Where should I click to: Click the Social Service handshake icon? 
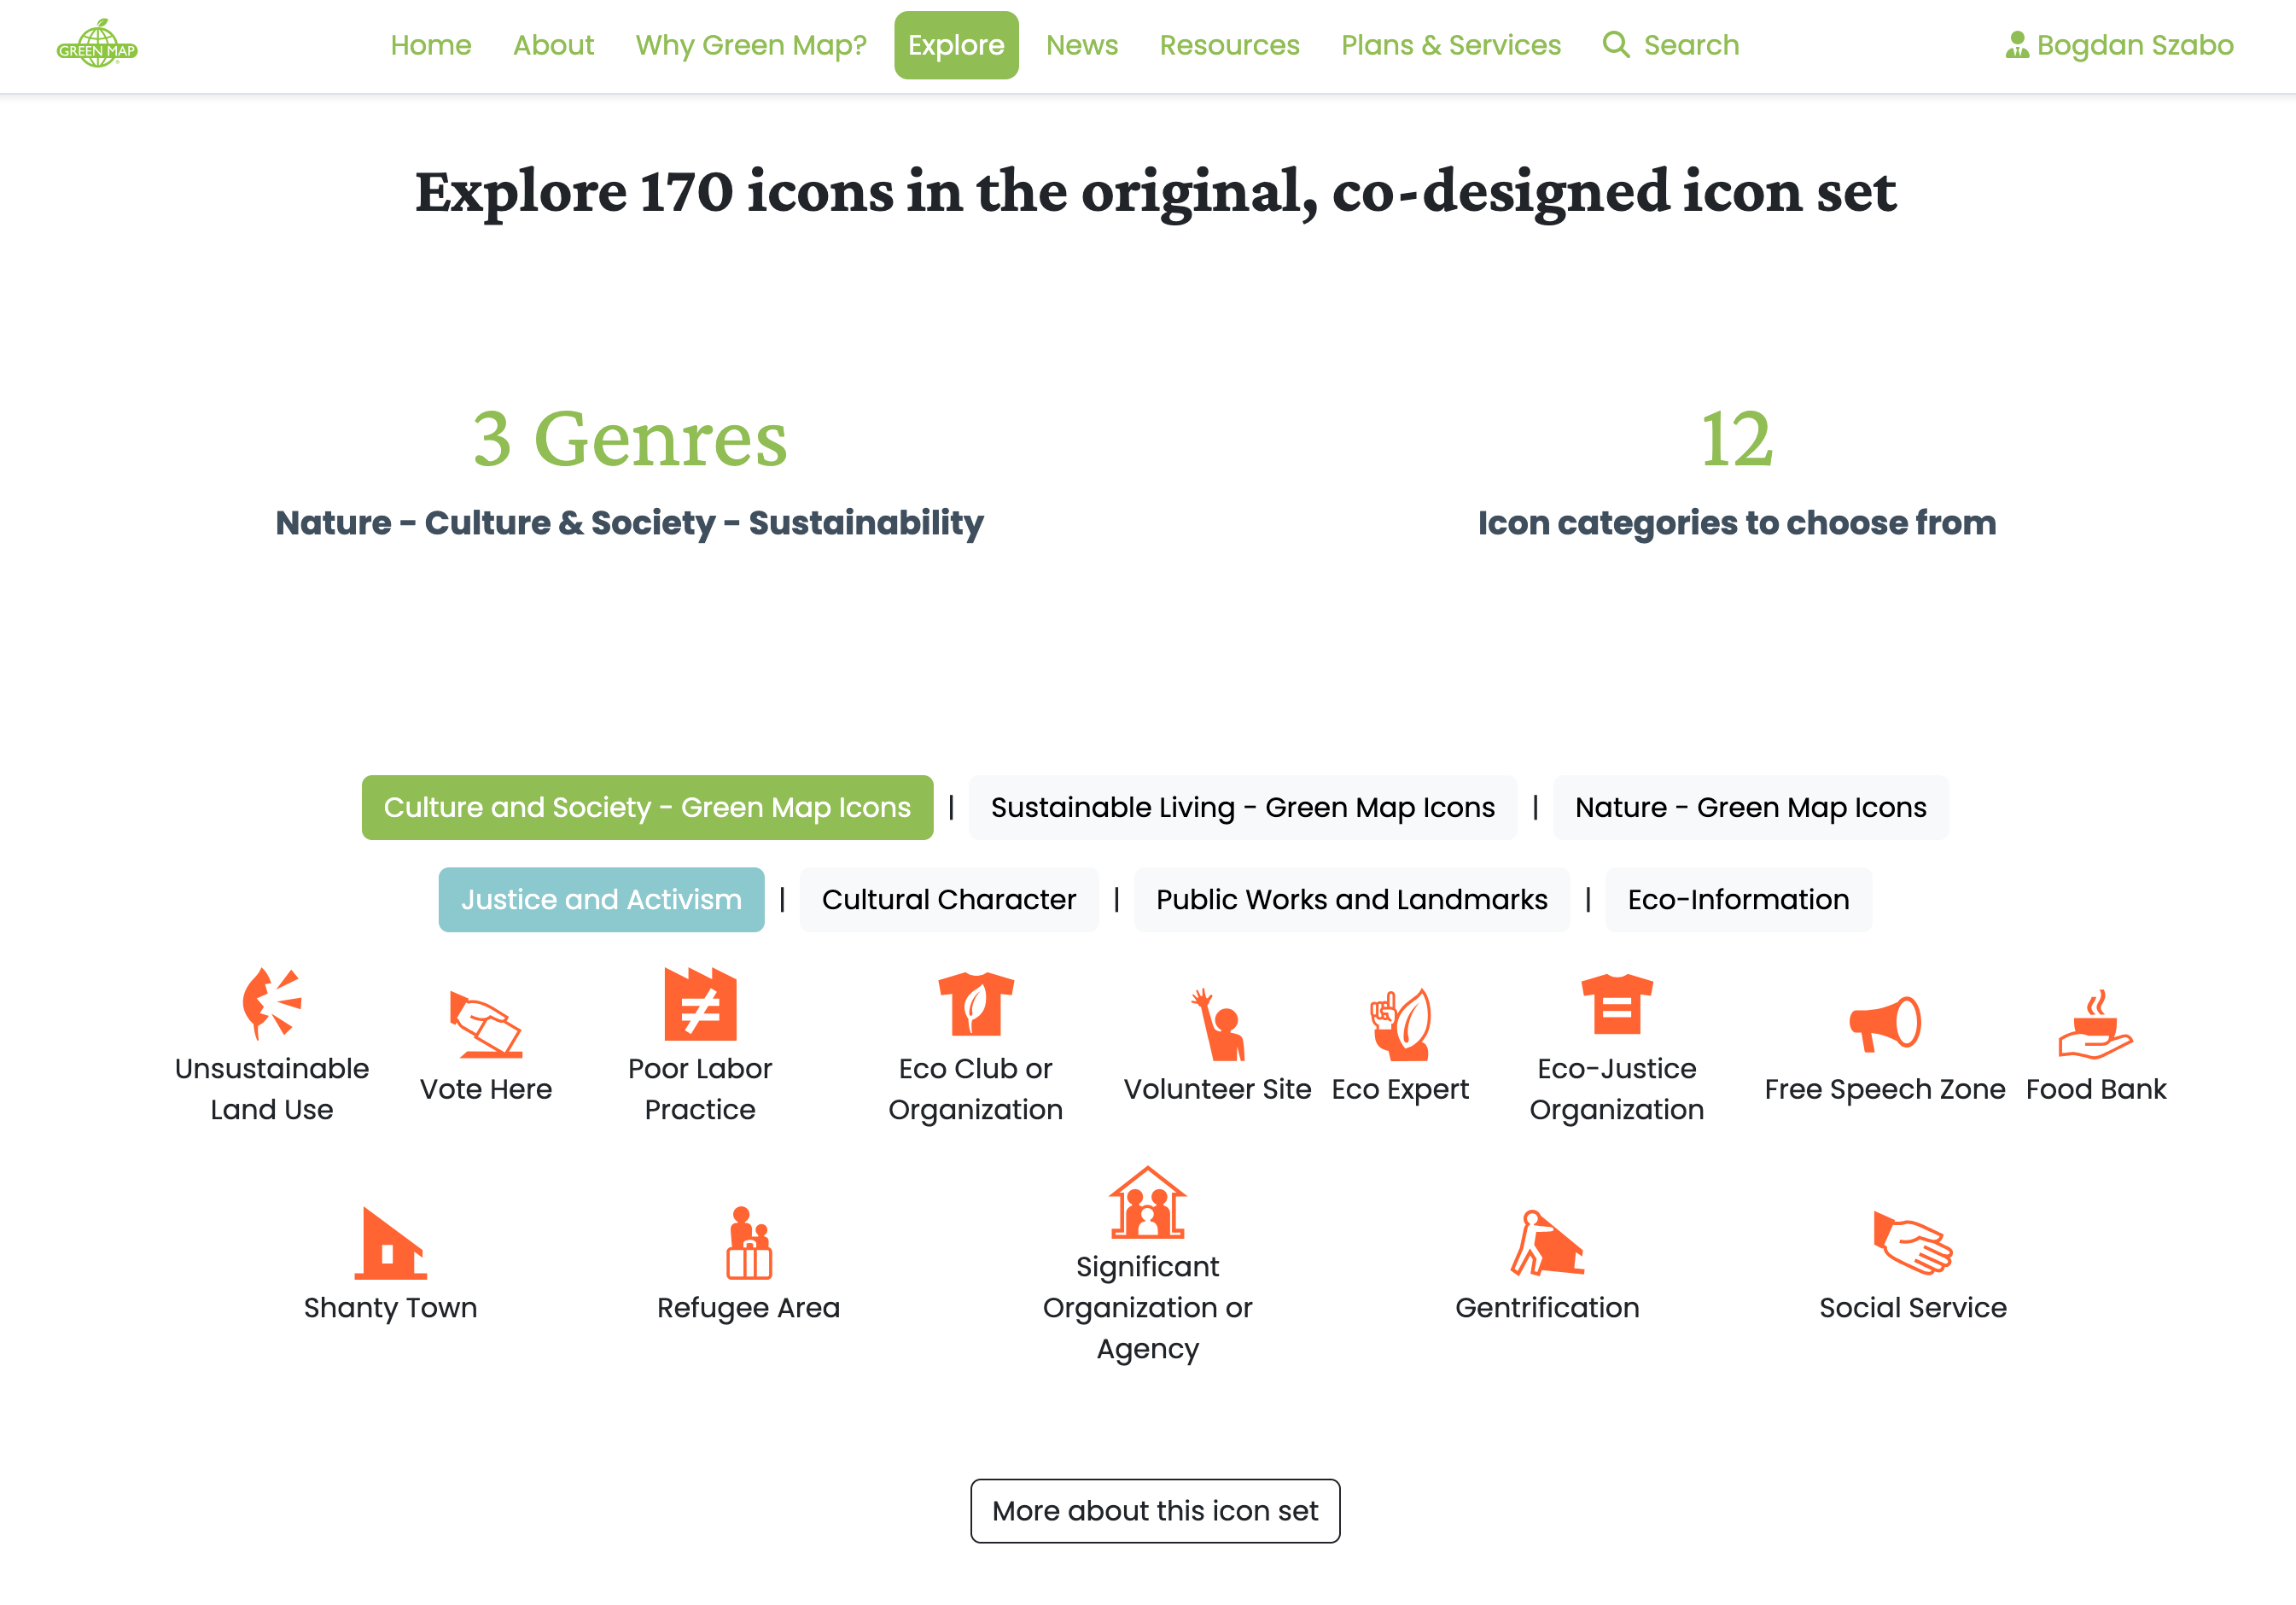pyautogui.click(x=1912, y=1243)
